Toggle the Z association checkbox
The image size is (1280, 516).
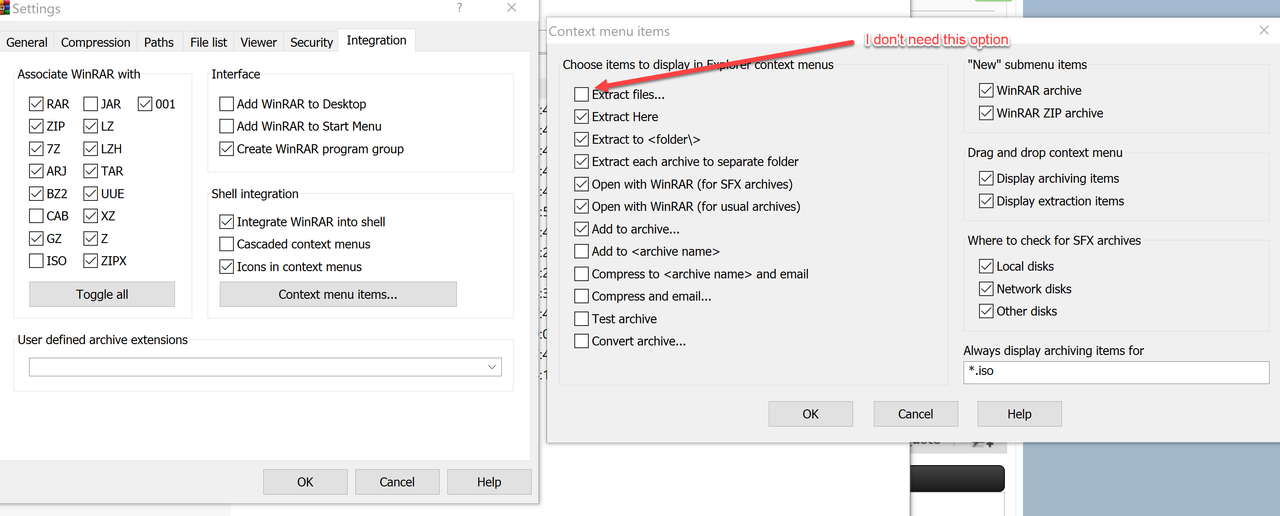91,239
